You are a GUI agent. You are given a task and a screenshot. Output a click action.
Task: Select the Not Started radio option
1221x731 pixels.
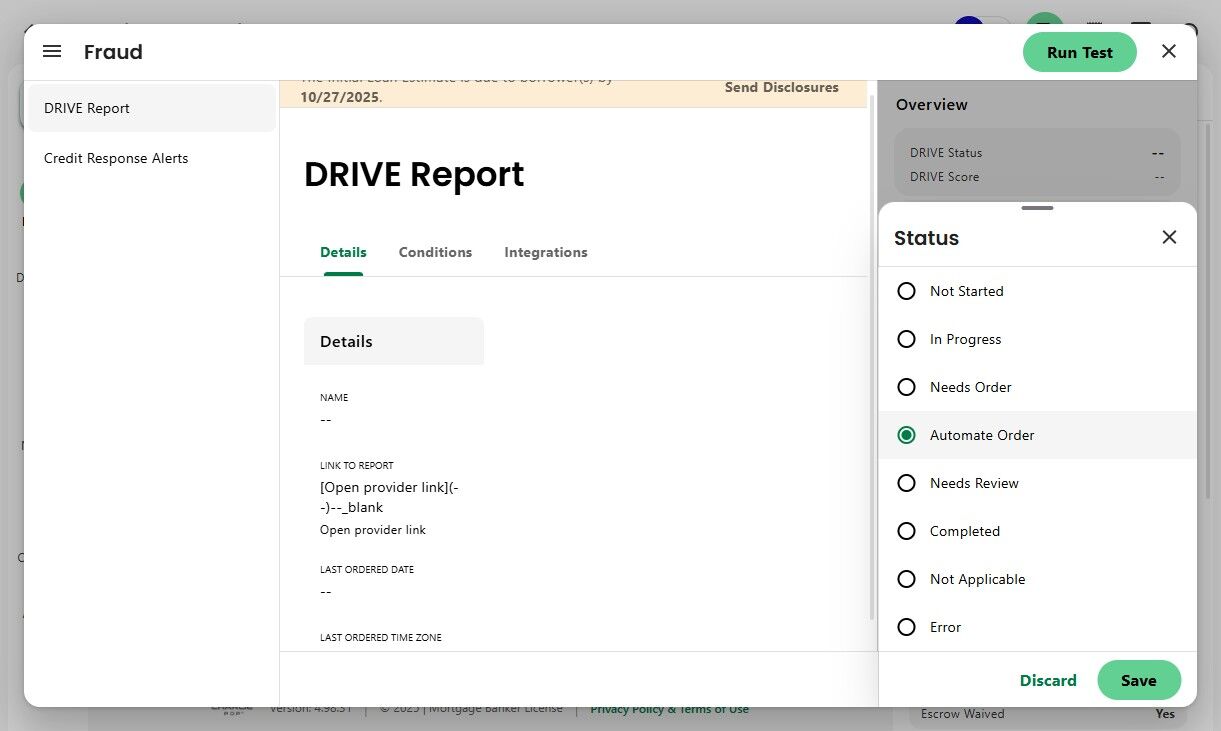click(x=907, y=291)
